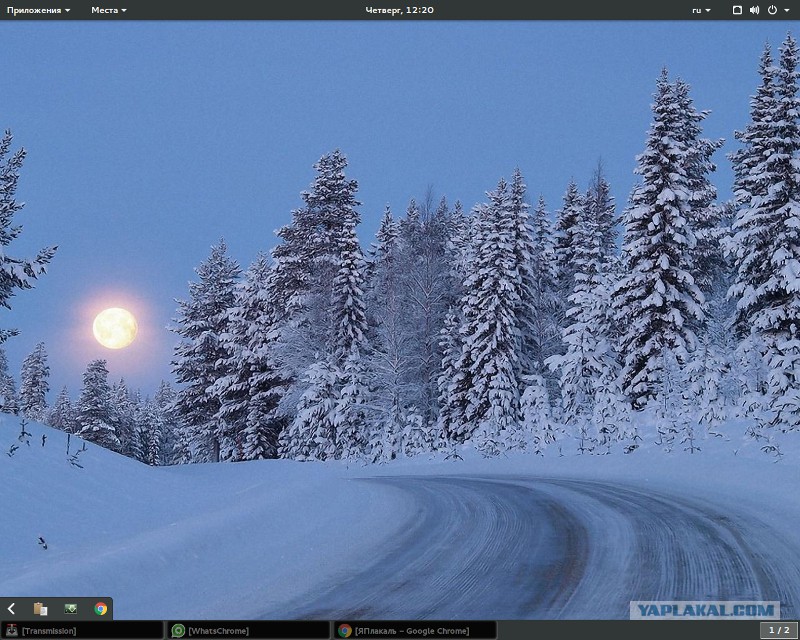The height and width of the screenshot is (640, 800).
Task: Click the 1 / 2 workspace switcher
Action: pyautogui.click(x=779, y=631)
